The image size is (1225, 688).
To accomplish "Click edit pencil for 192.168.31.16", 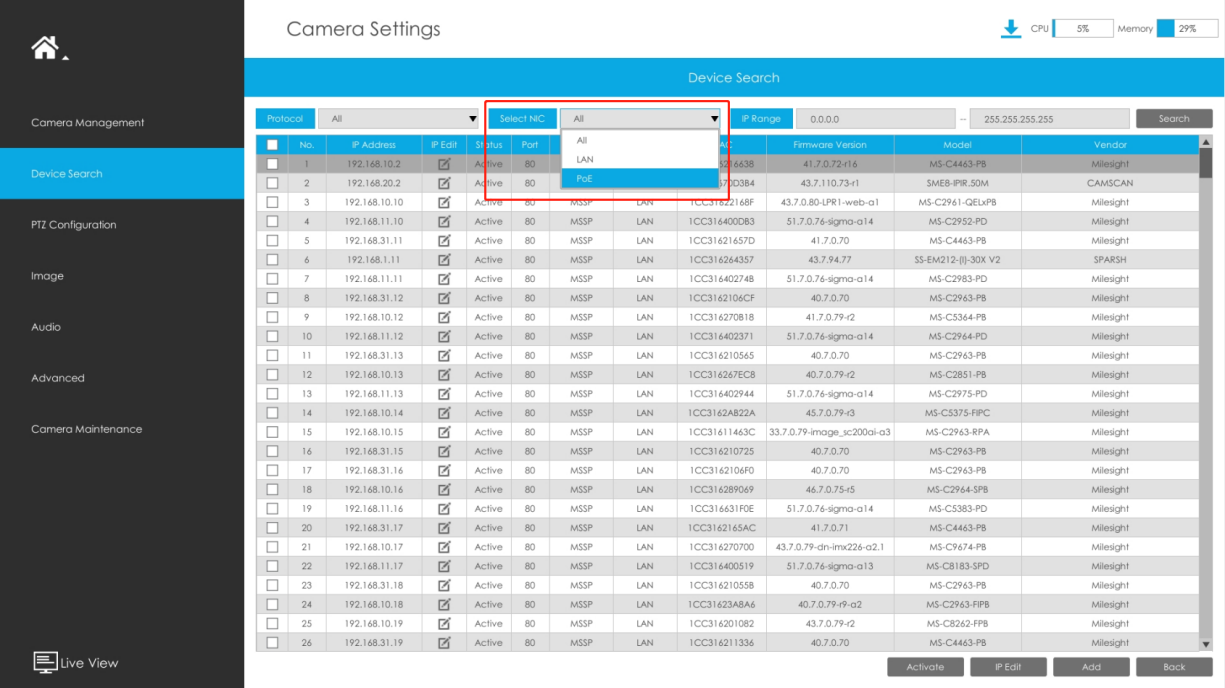I will (x=444, y=470).
